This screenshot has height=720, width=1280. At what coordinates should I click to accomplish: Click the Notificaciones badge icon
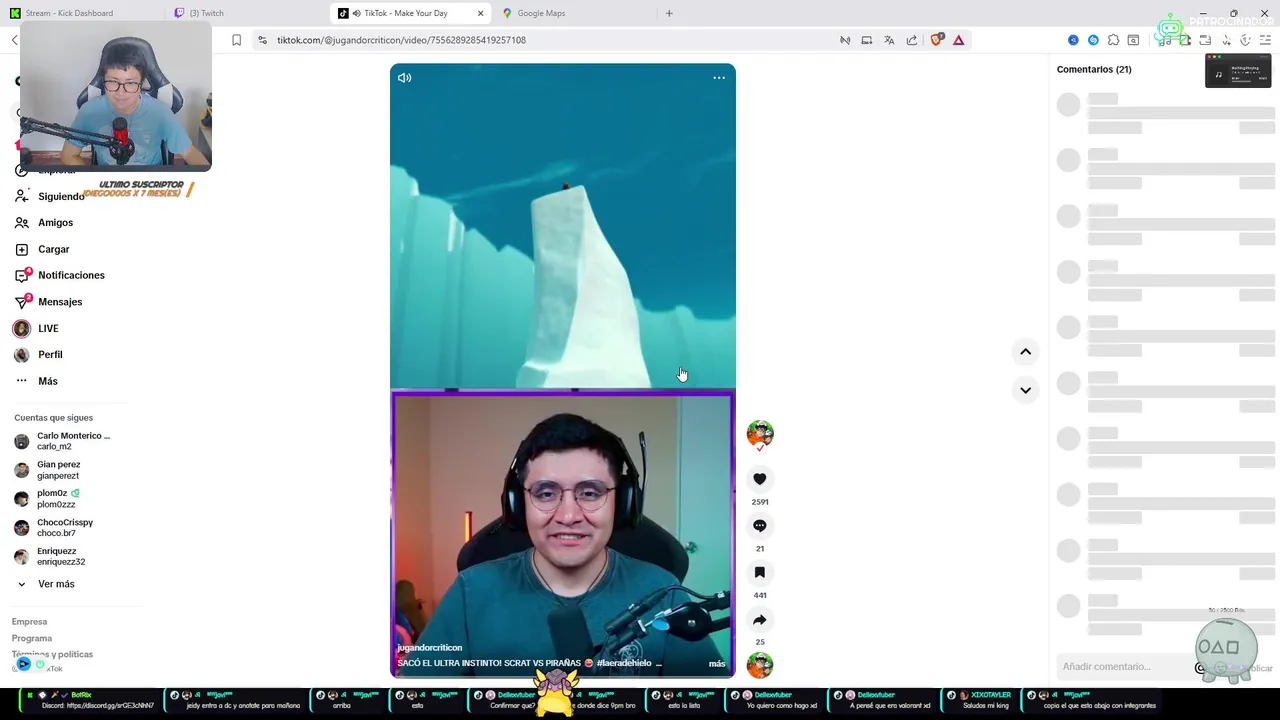pyautogui.click(x=22, y=275)
